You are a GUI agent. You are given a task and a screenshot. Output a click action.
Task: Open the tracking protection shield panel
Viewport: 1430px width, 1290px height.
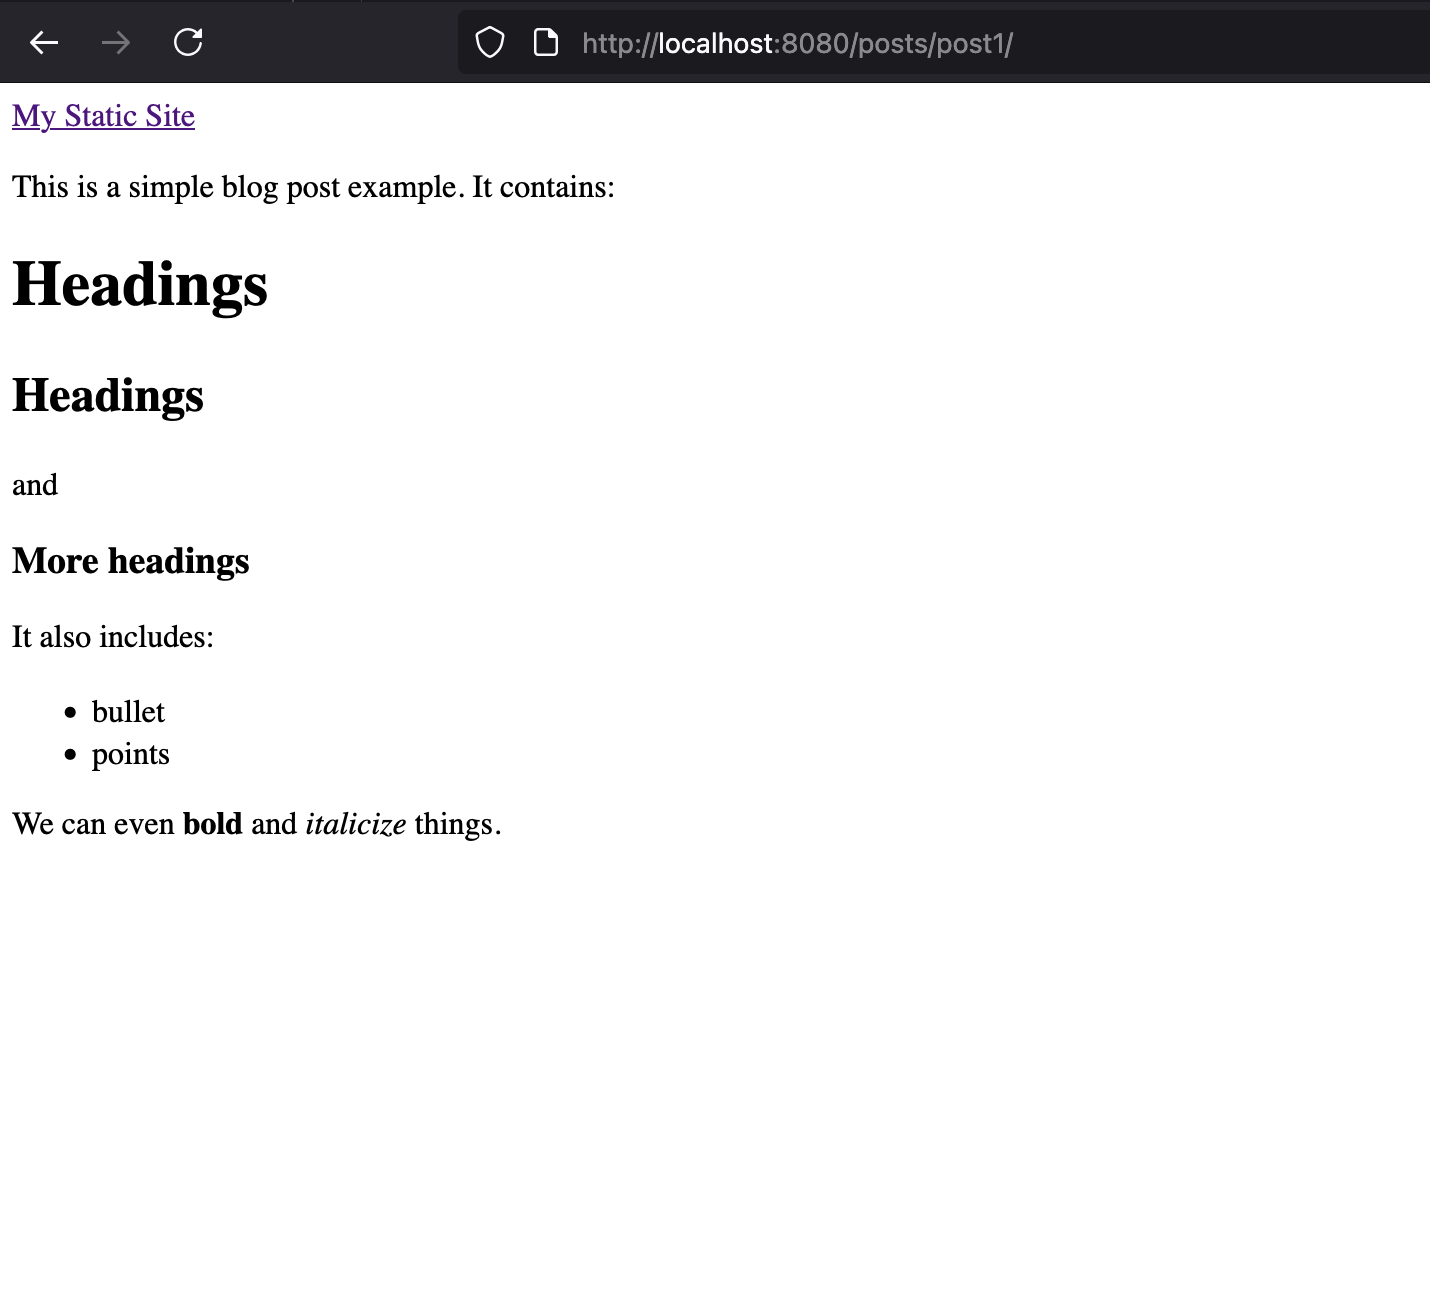tap(489, 43)
